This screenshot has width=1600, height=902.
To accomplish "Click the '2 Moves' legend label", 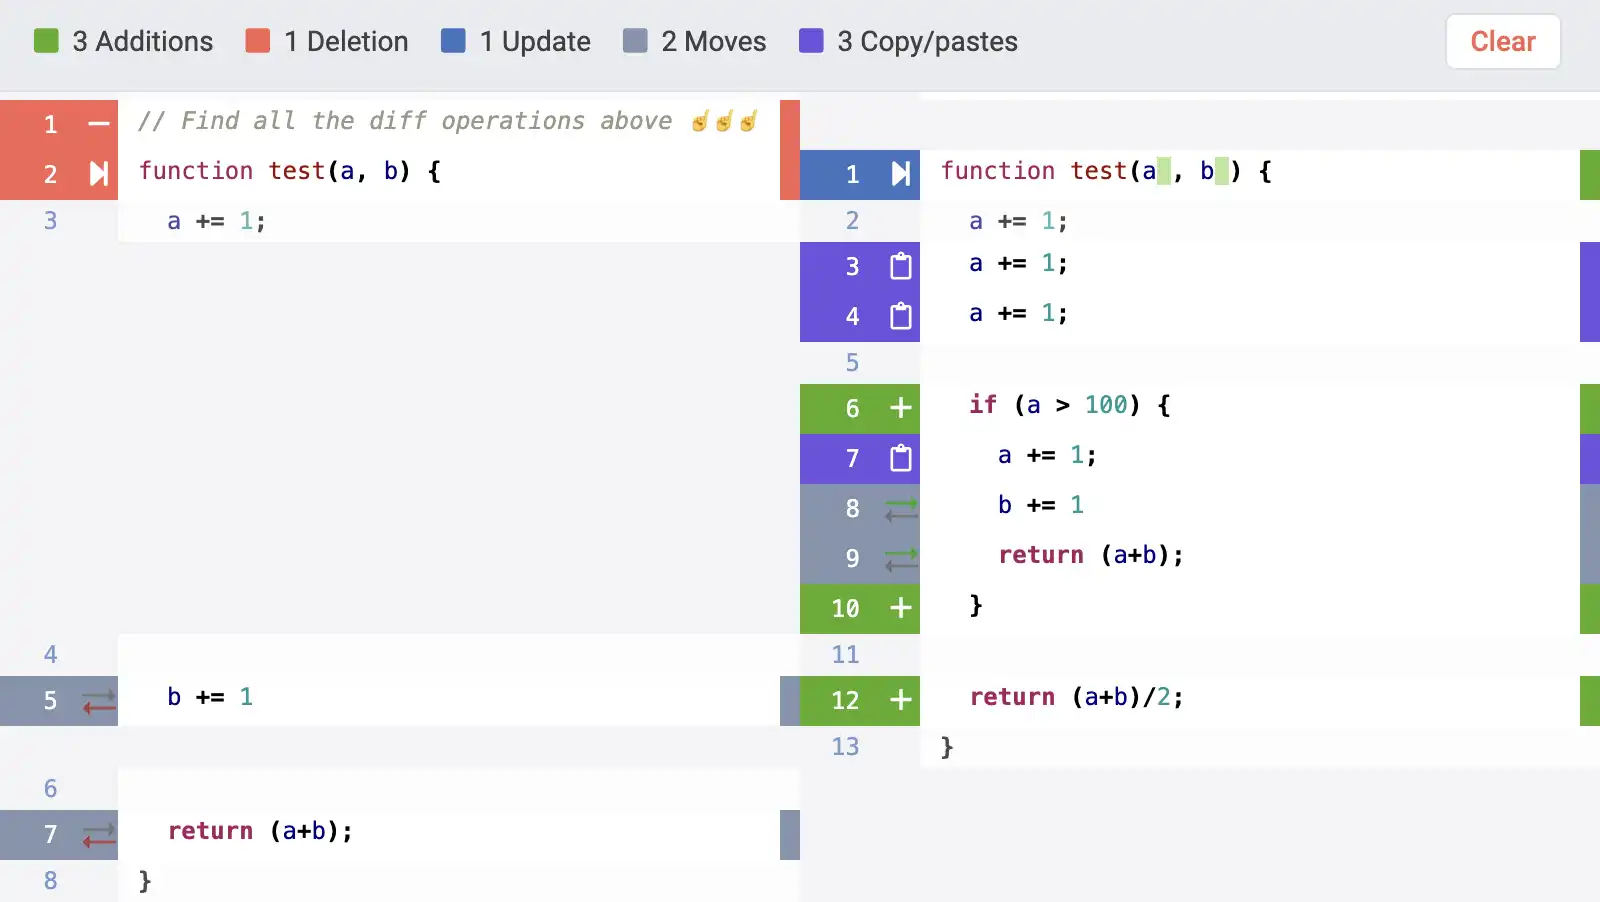I will (713, 41).
